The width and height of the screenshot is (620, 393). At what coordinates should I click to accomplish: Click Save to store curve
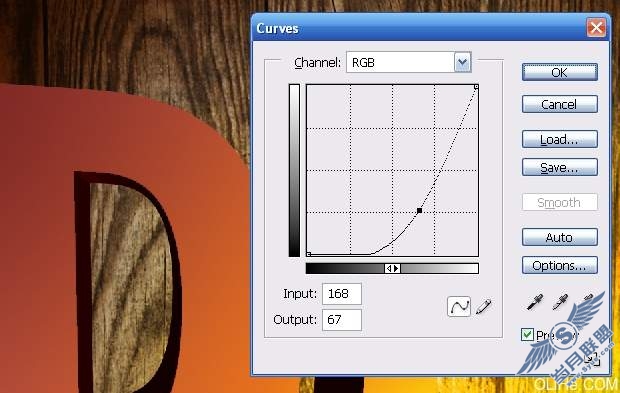click(560, 168)
